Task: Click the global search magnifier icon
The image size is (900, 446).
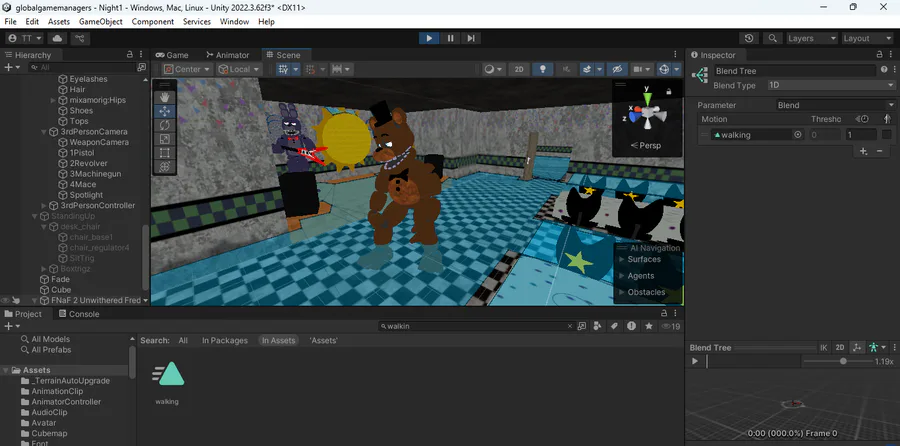Action: pyautogui.click(x=773, y=38)
